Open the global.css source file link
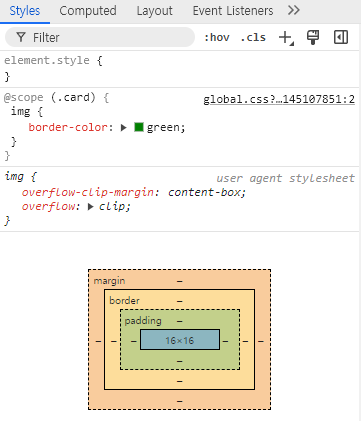 pos(279,99)
